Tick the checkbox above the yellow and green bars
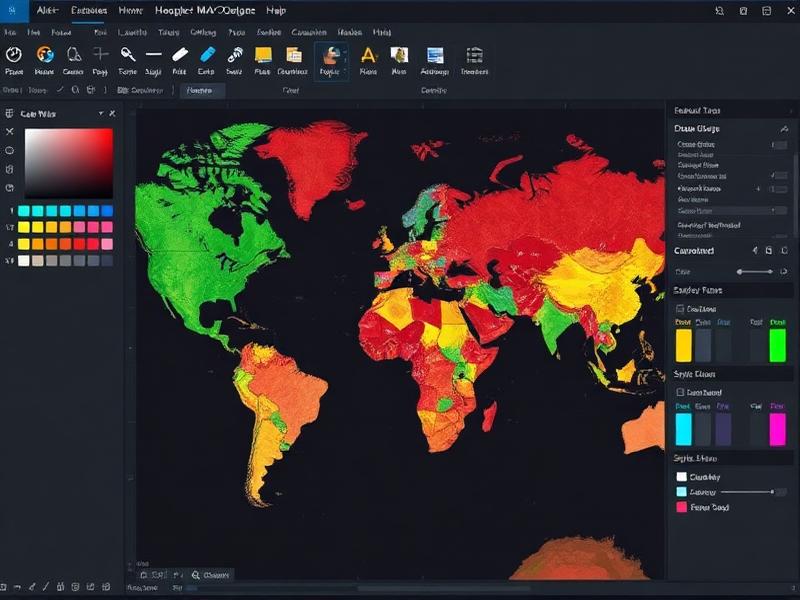The width and height of the screenshot is (800, 600). (x=680, y=309)
